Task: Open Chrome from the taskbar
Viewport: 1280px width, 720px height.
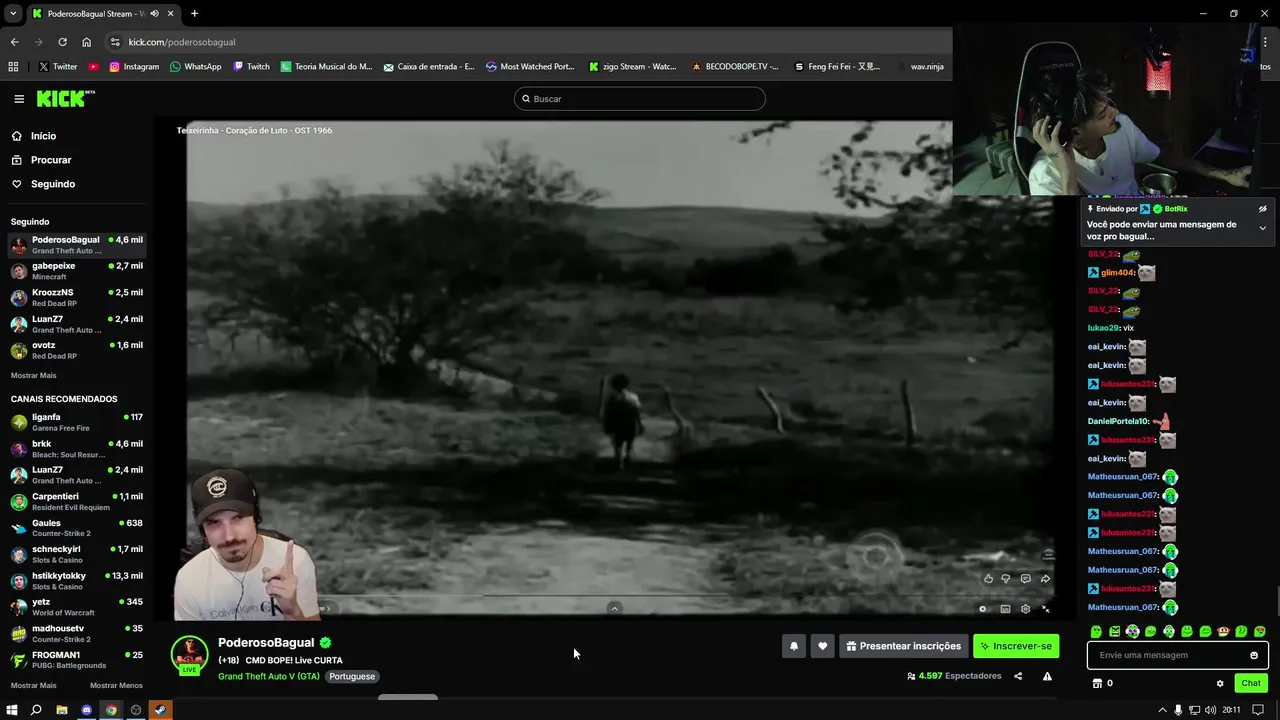Action: point(111,710)
